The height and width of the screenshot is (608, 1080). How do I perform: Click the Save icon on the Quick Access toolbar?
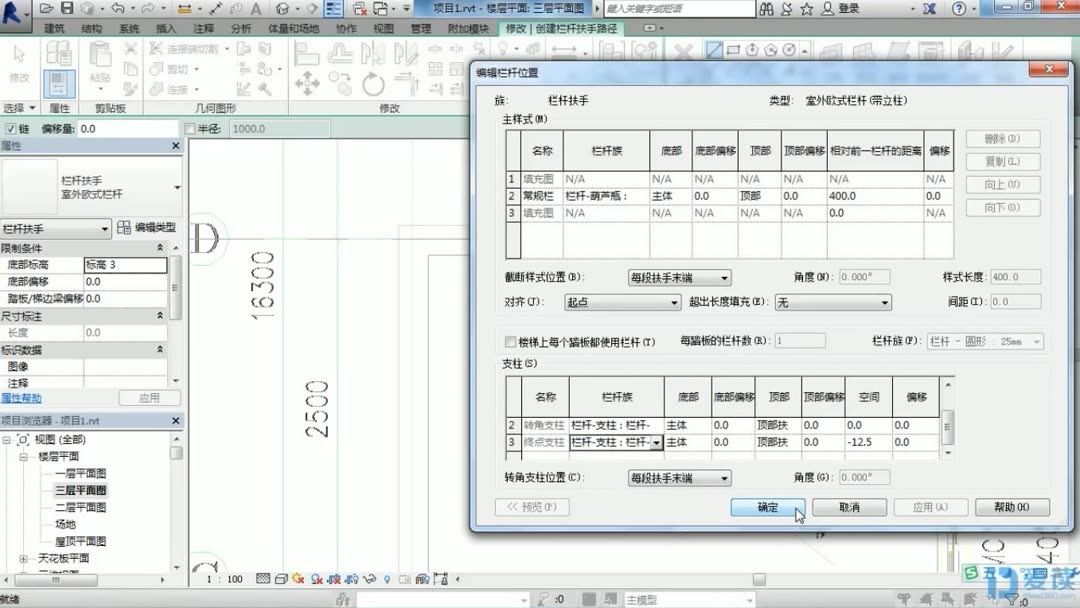tap(66, 8)
